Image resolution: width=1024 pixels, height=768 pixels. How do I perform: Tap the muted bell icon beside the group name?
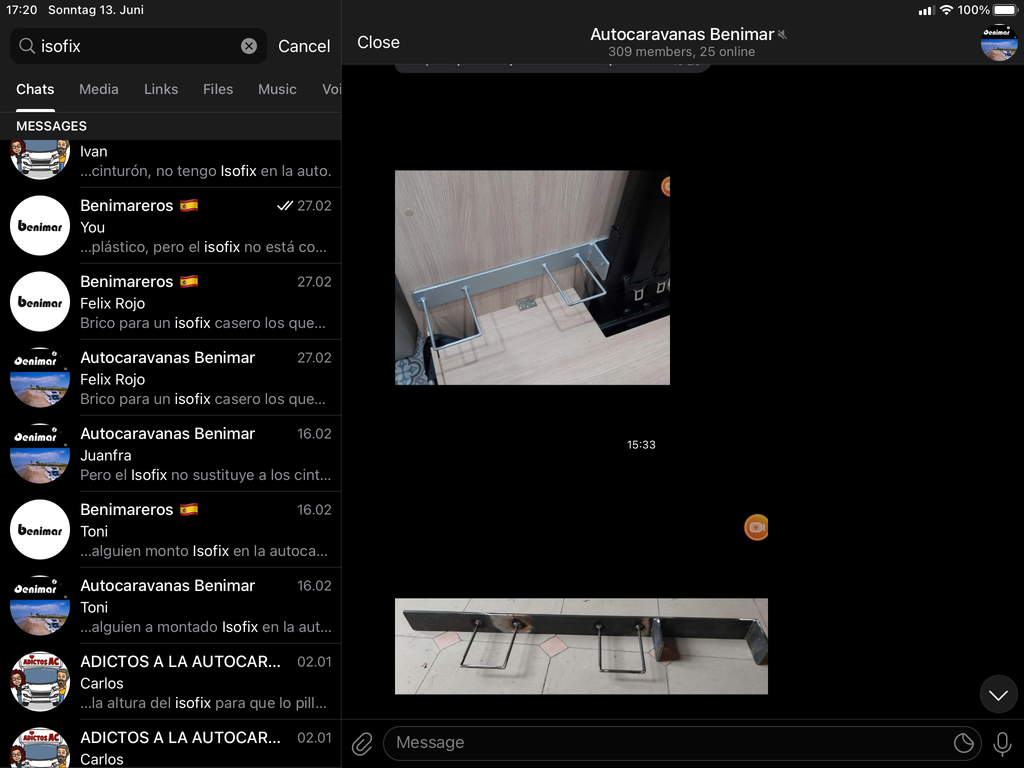point(782,34)
